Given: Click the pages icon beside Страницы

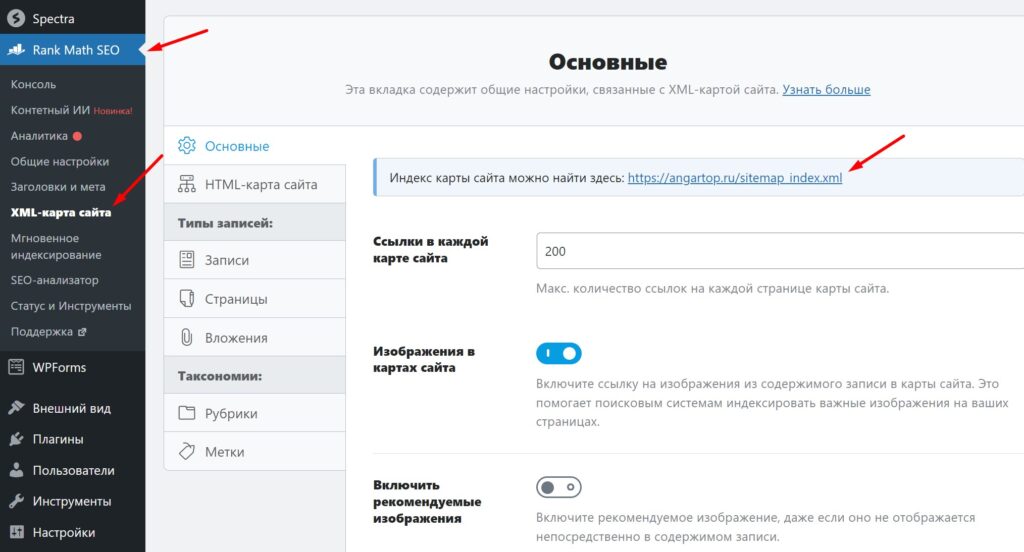Looking at the screenshot, I should coord(187,299).
